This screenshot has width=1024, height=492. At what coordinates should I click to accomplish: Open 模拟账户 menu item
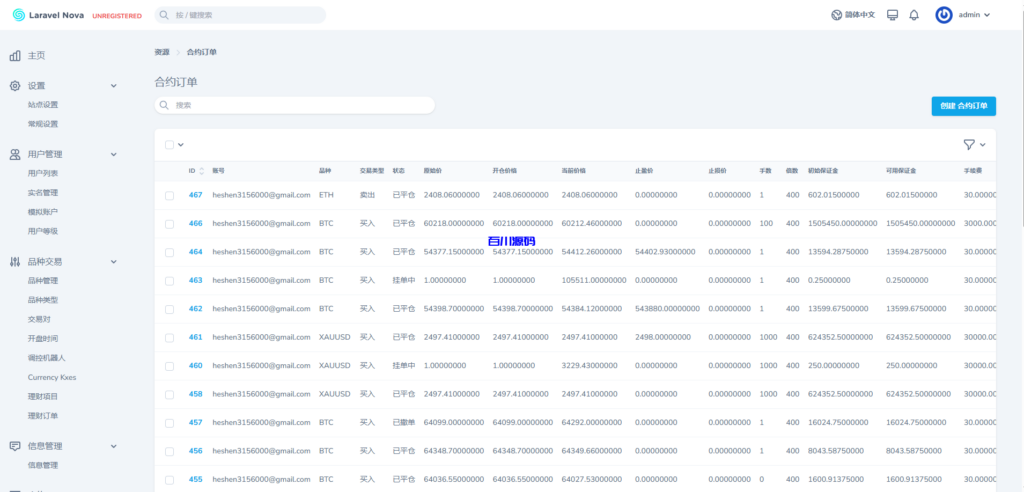[x=43, y=212]
